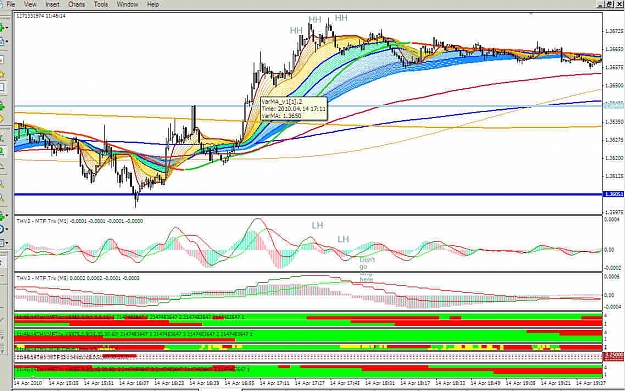Image resolution: width=625 pixels, height=391 pixels.
Task: Click the '14 Apr 17:27' time axis label
Action: [310, 383]
